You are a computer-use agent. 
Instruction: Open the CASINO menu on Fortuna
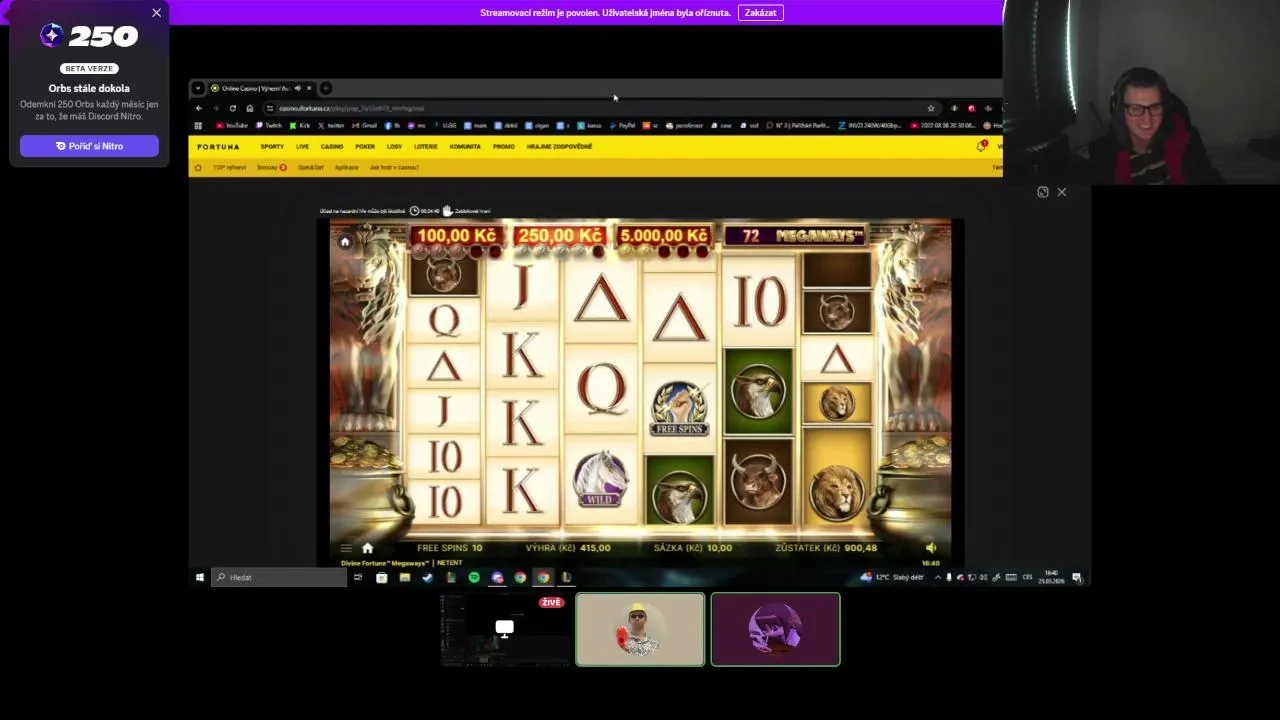(332, 147)
